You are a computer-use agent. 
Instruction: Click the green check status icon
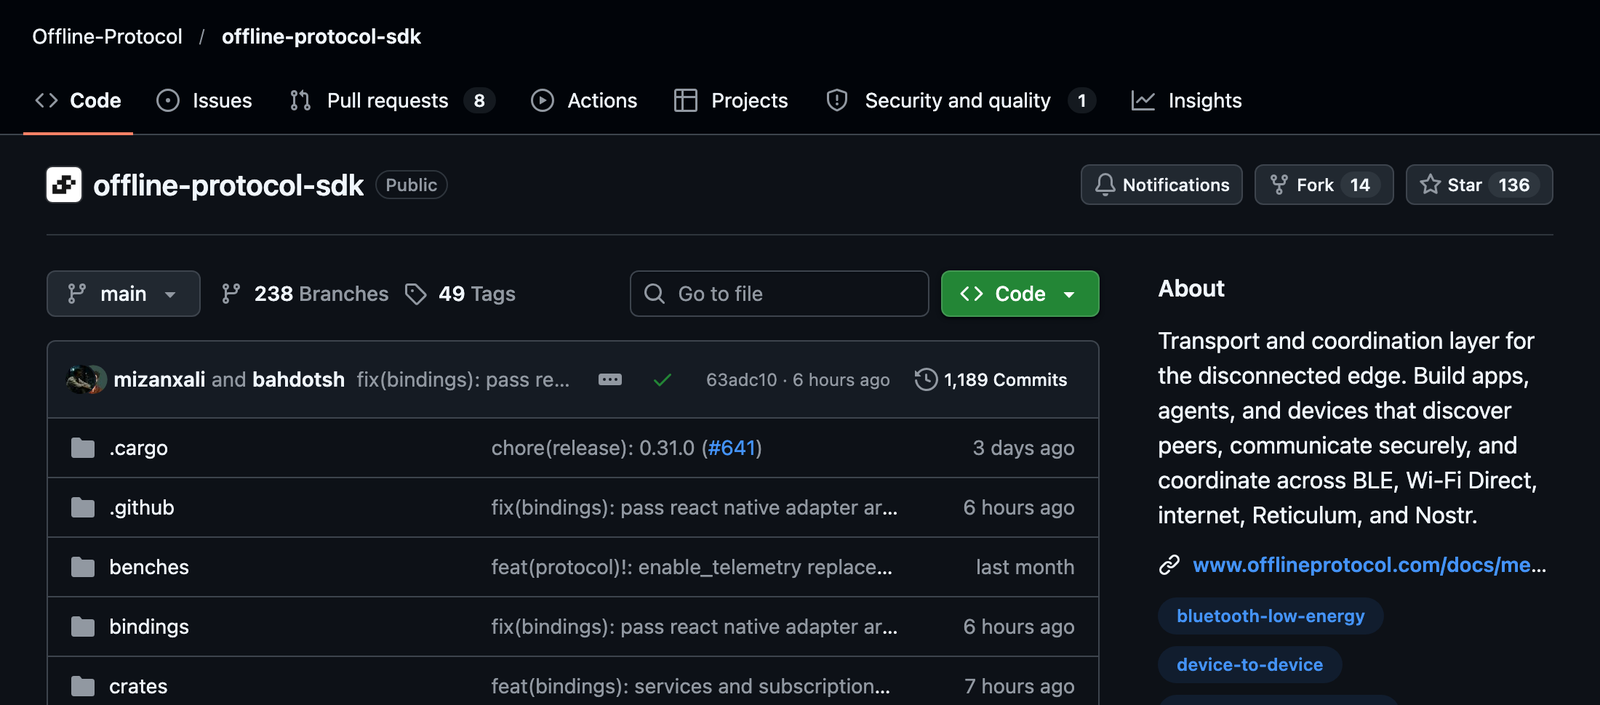pyautogui.click(x=662, y=380)
